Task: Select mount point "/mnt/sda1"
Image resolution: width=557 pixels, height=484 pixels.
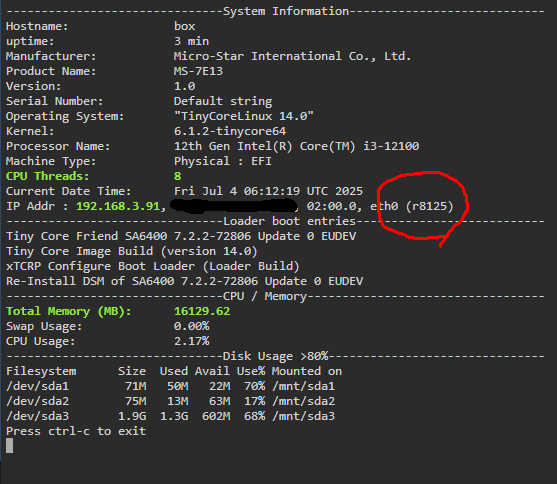Action: (x=303, y=386)
